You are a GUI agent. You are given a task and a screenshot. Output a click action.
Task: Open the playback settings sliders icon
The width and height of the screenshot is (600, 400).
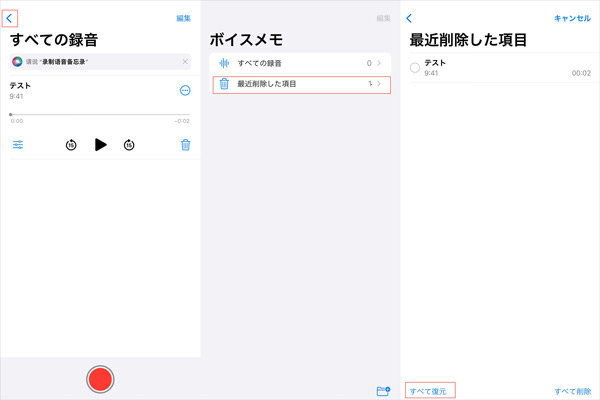[18, 145]
